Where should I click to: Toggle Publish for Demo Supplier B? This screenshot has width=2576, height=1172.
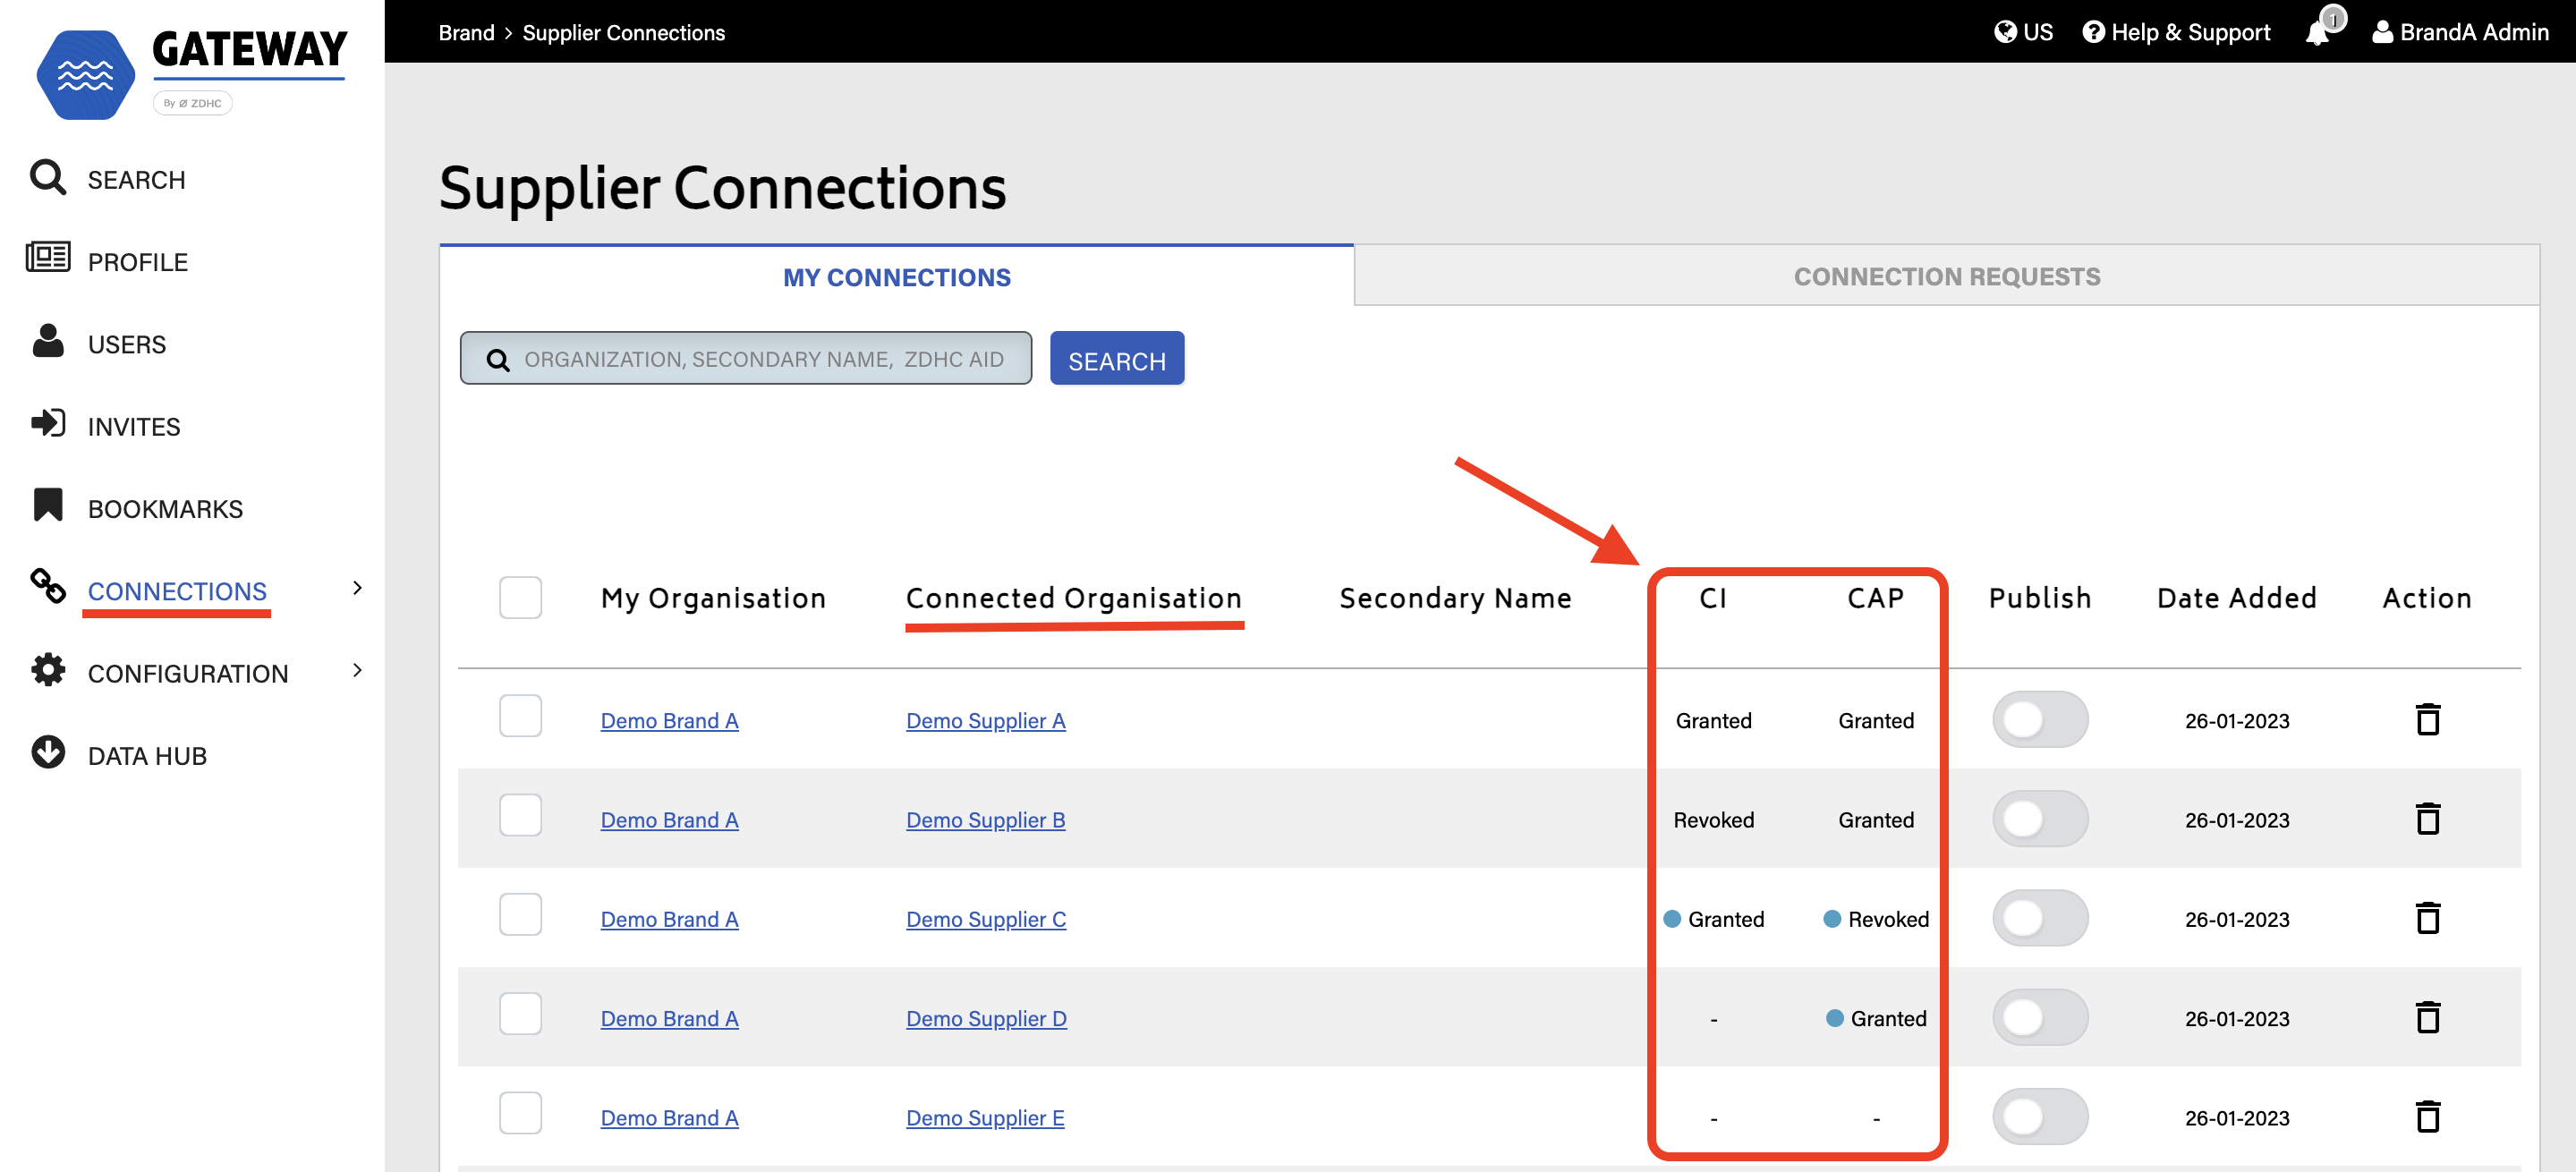click(2039, 819)
